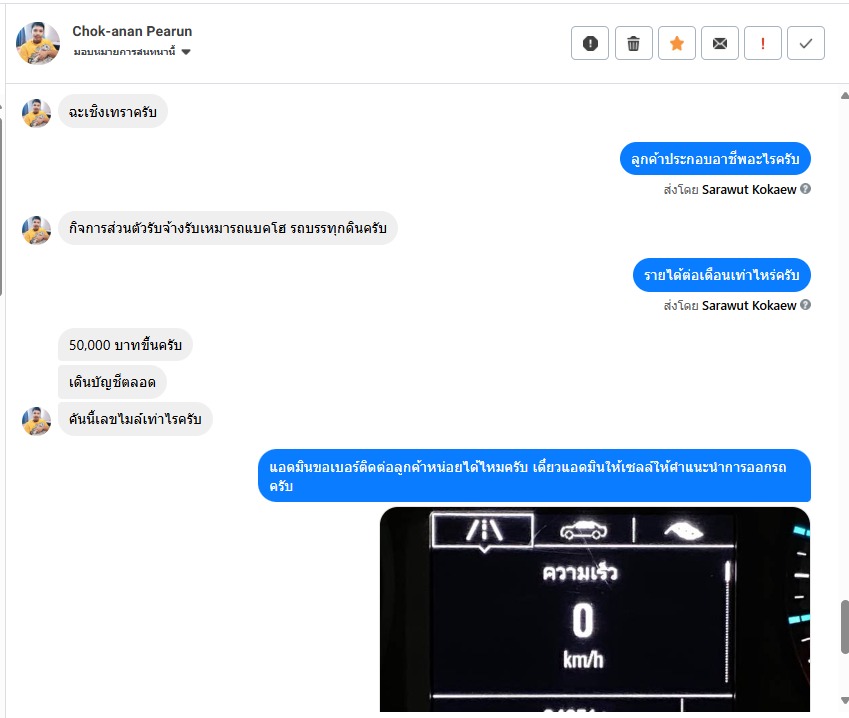Viewport: 849px width, 718px height.
Task: Open the help icon beside the first Sarawut Kokaew label
Action: pyautogui.click(x=805, y=189)
